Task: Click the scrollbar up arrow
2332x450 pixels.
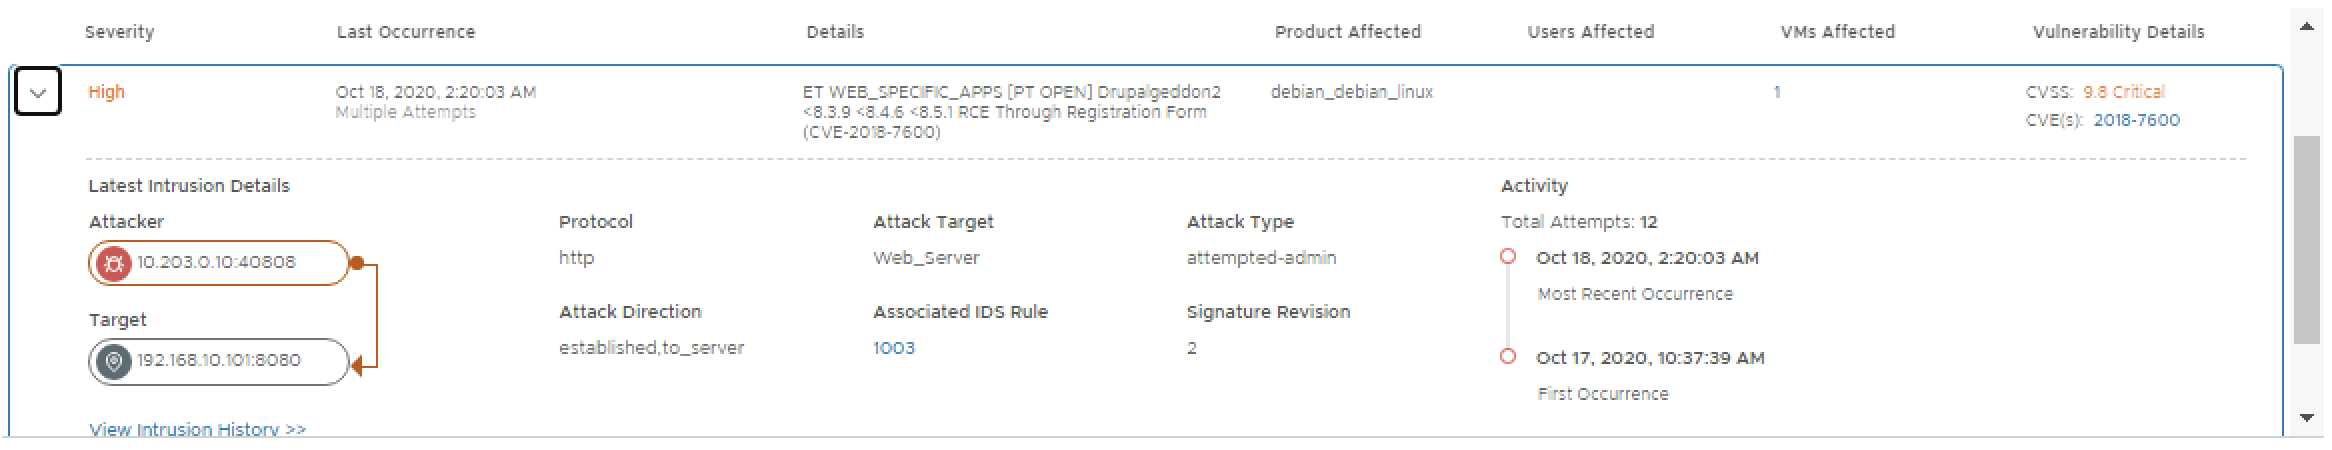Action: click(2306, 27)
